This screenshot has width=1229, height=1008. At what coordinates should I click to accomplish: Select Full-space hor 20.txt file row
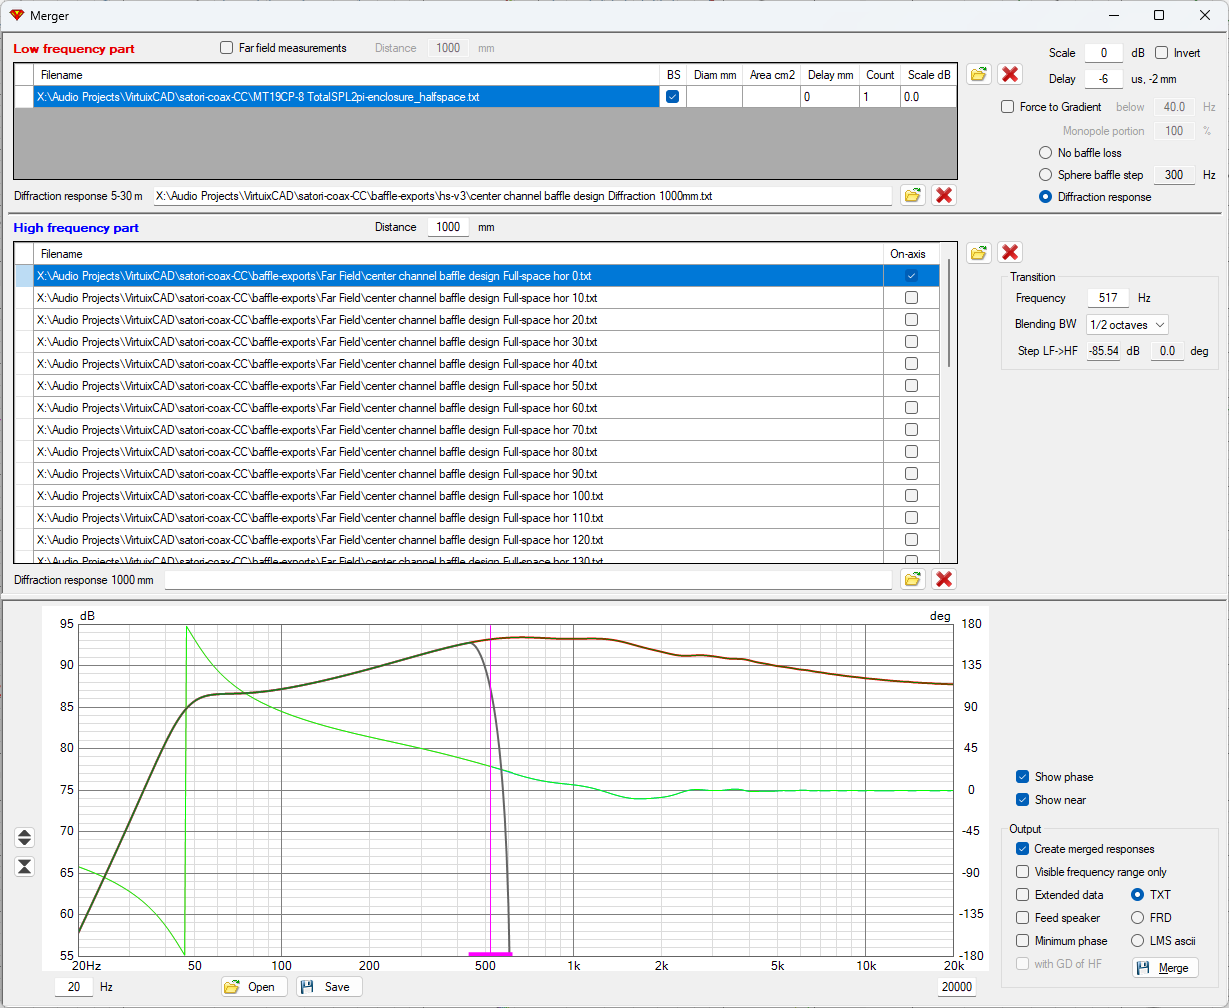458,320
